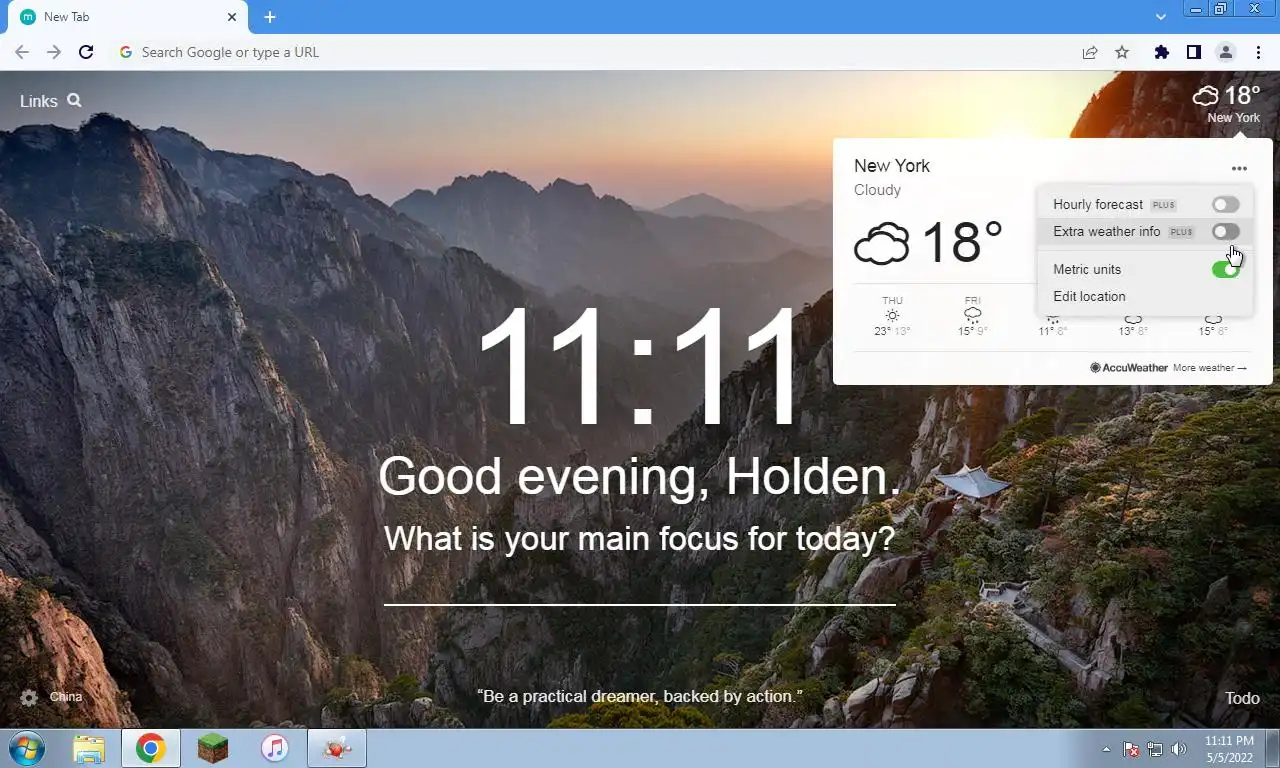The image size is (1280, 768).
Task: Open the network tray icon
Action: point(1155,749)
